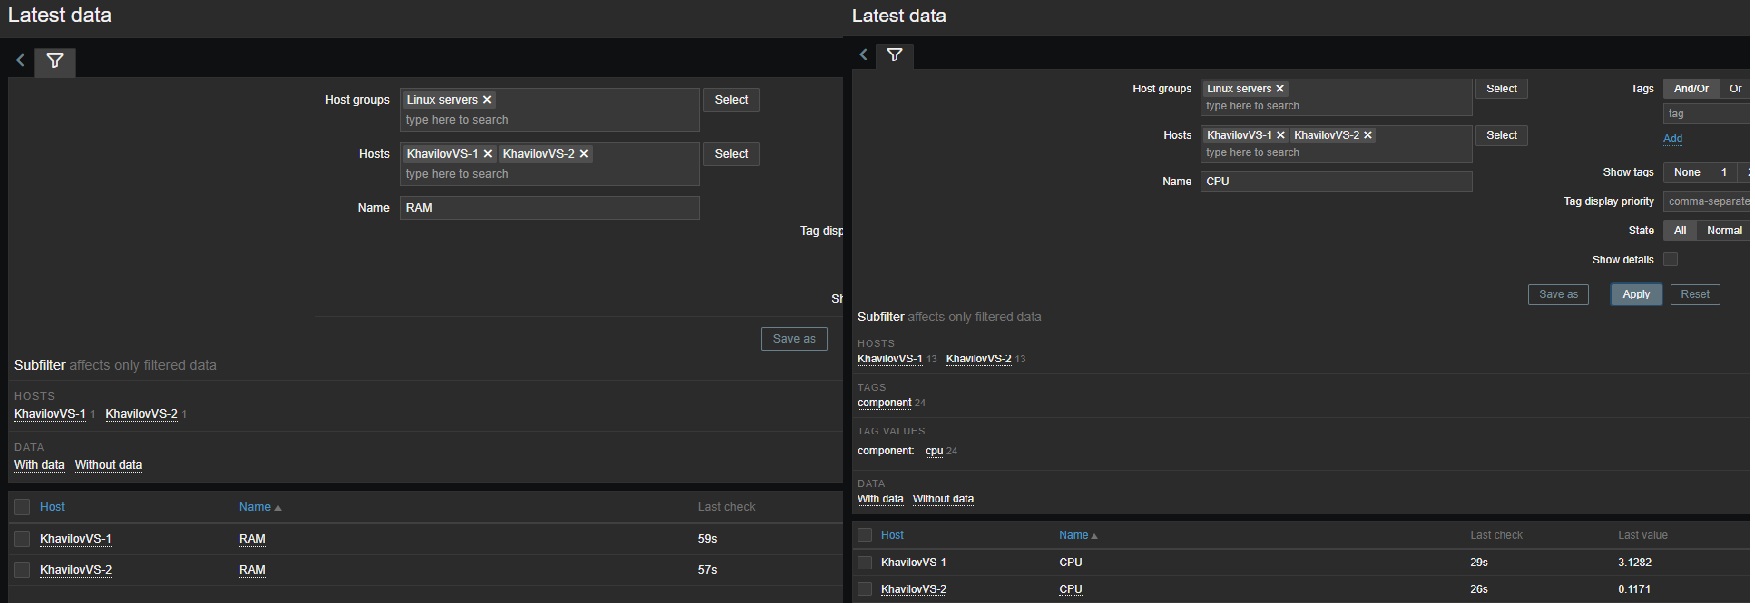
Task: Click the sort arrow beside Name in the RAM table
Action: (278, 508)
